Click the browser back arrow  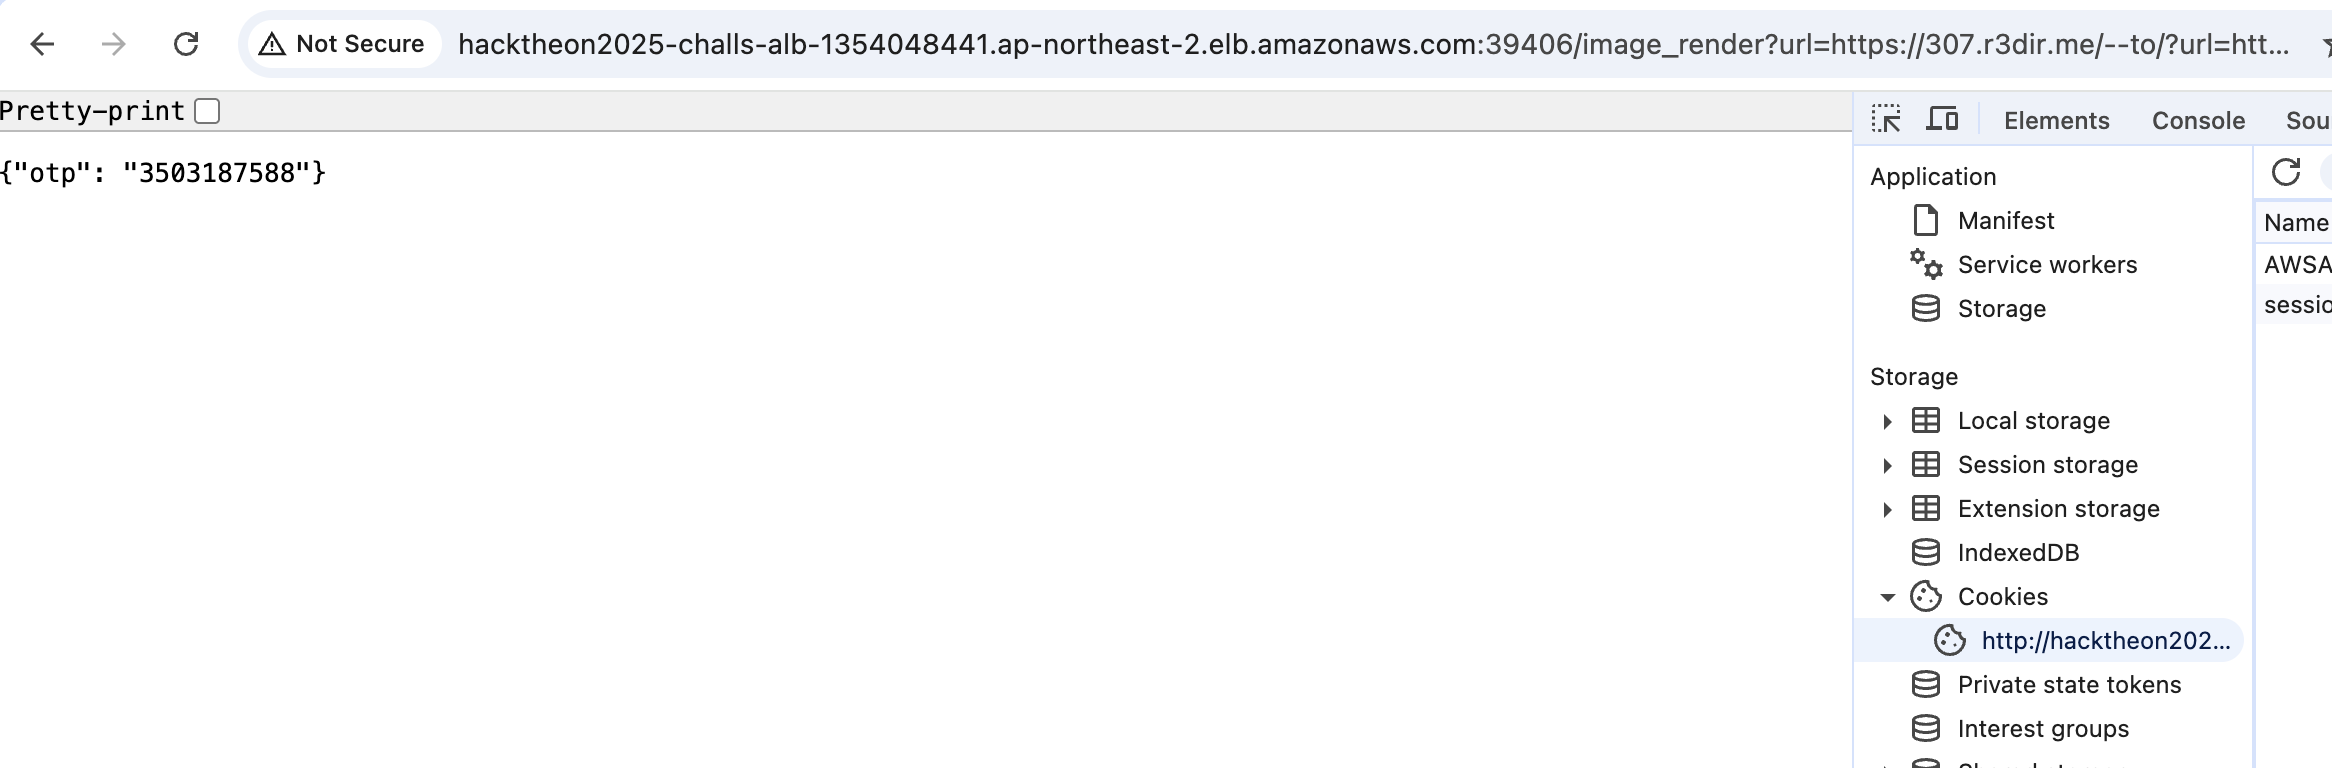pos(42,44)
